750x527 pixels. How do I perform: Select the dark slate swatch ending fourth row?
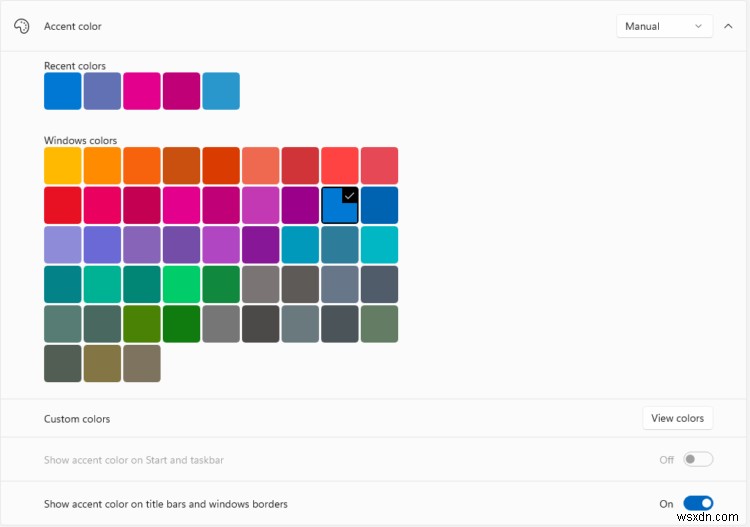(x=379, y=285)
